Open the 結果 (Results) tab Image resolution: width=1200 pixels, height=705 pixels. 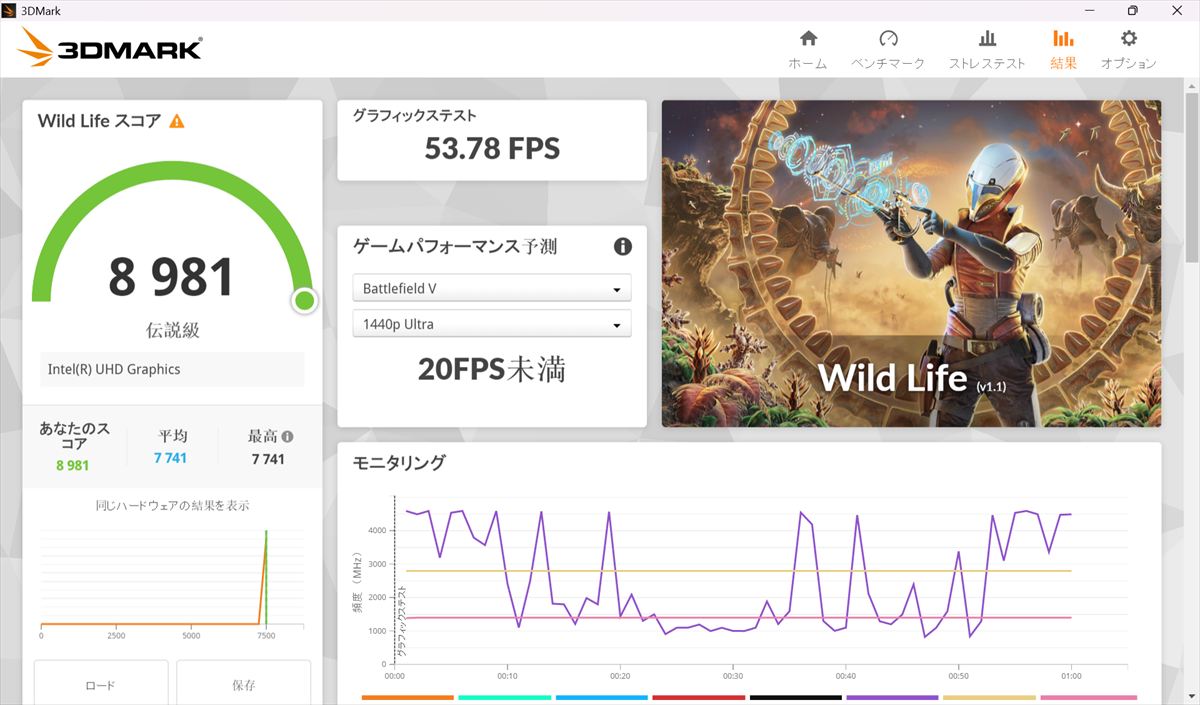click(1063, 49)
